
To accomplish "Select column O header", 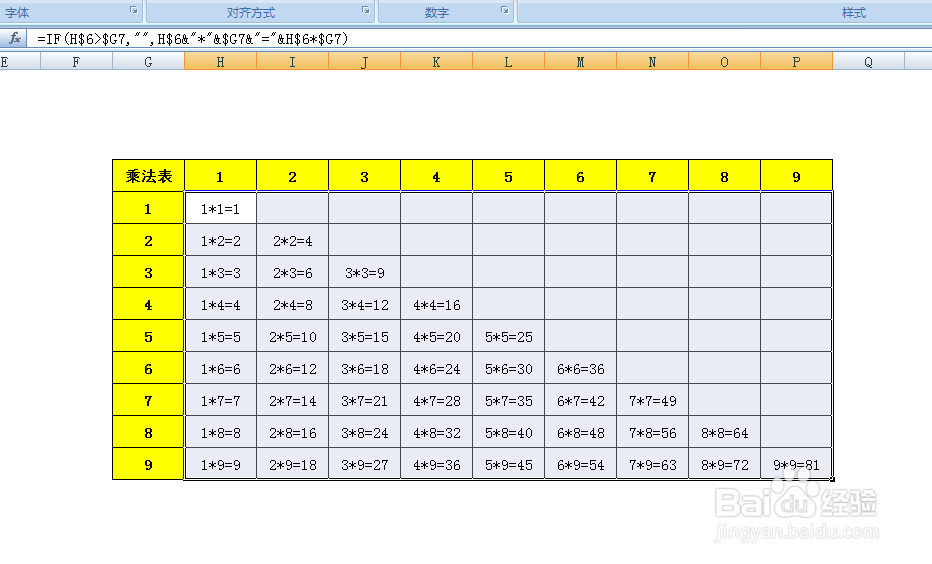I will point(724,62).
